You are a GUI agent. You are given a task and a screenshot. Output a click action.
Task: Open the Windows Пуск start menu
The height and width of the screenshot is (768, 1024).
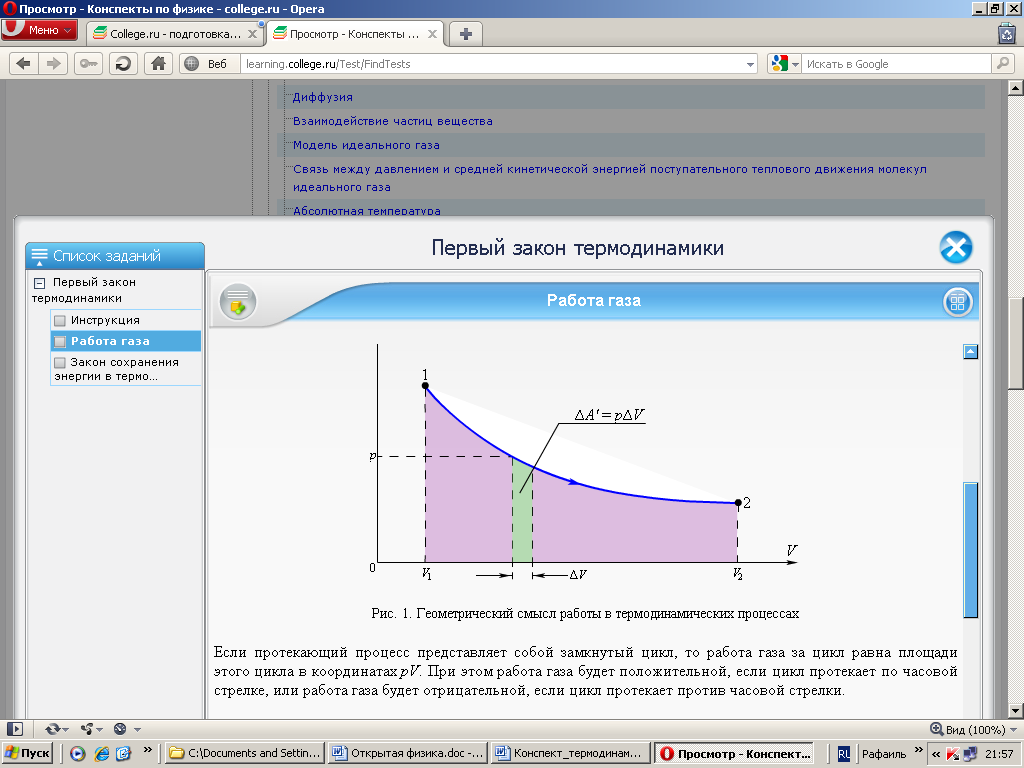[27, 753]
